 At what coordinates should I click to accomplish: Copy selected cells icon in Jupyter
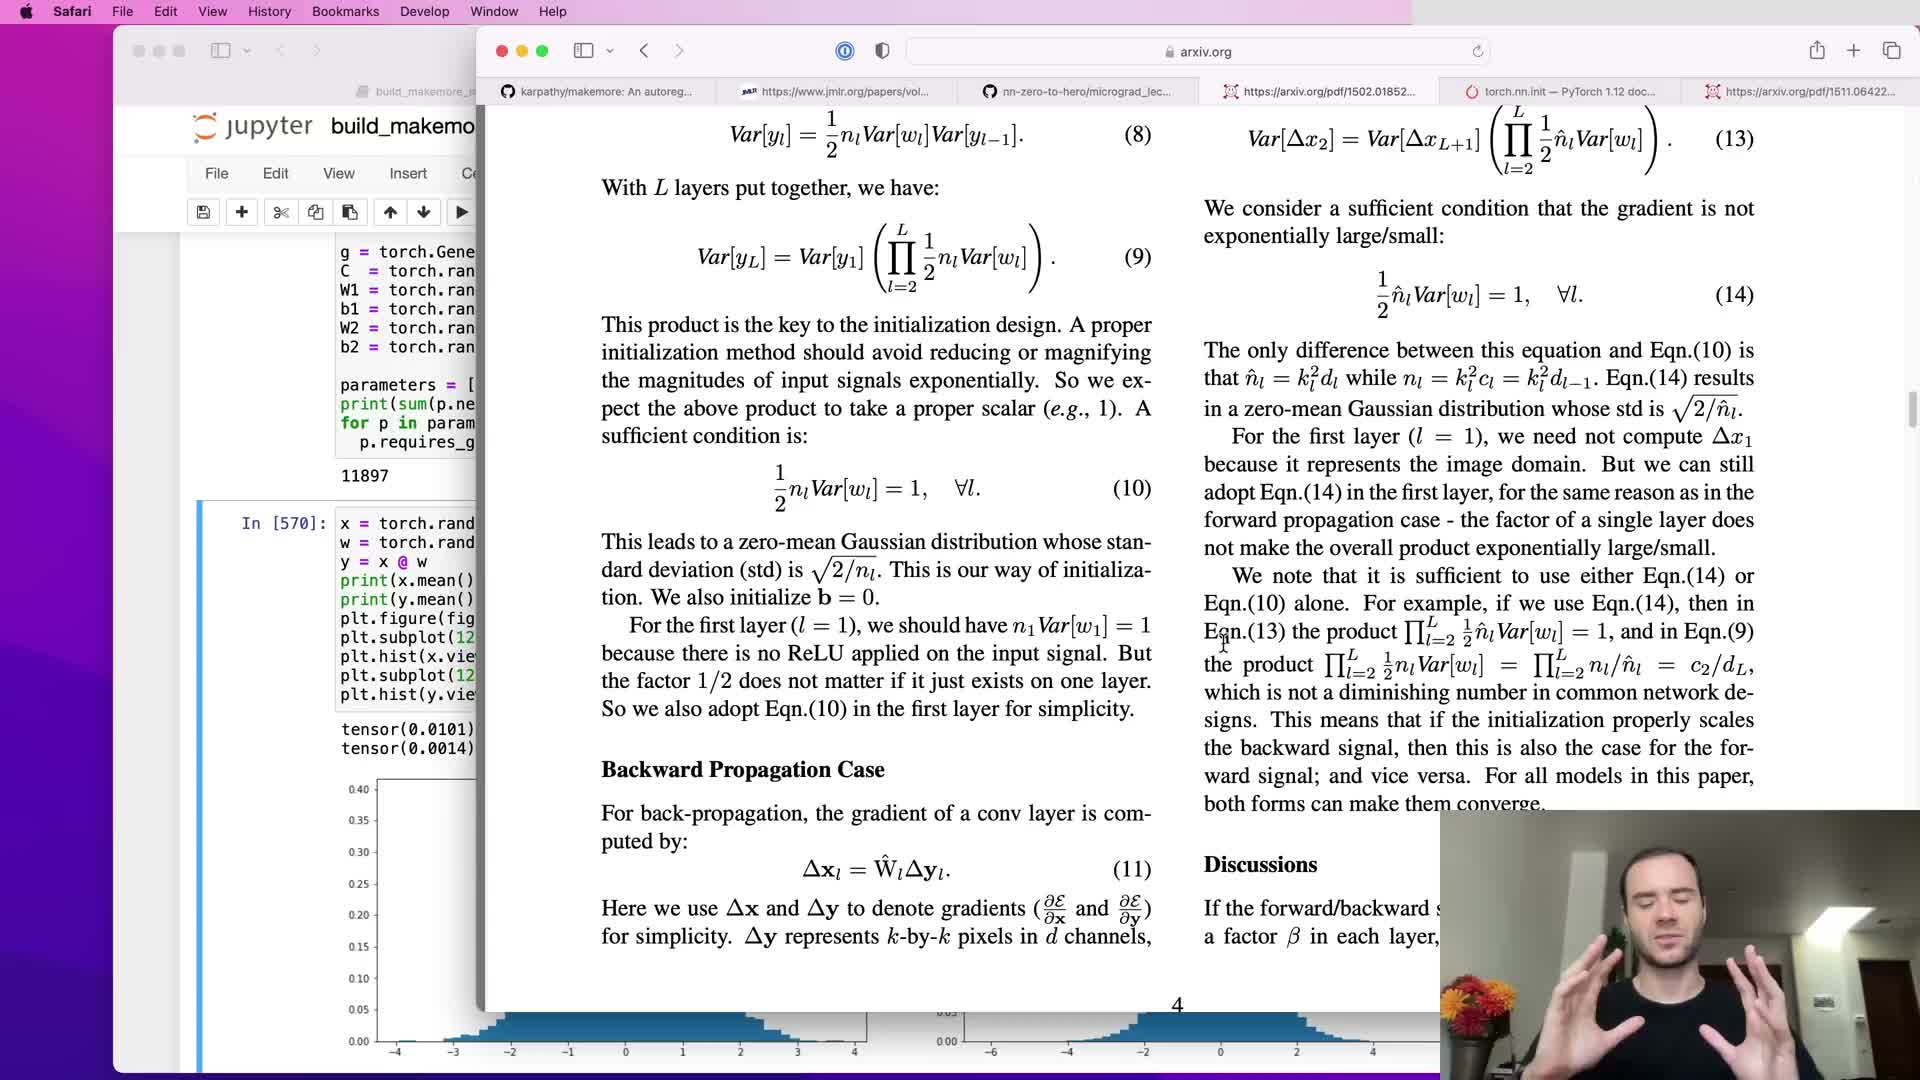[x=315, y=212]
